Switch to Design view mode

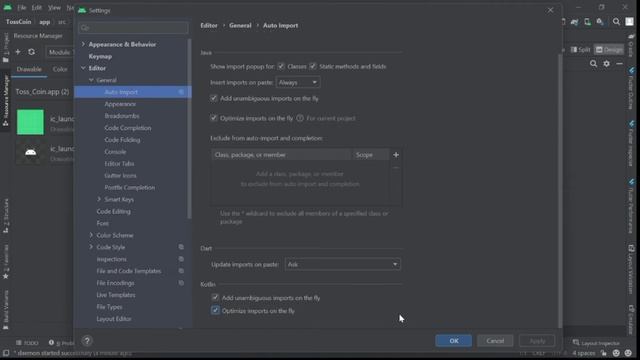point(609,49)
